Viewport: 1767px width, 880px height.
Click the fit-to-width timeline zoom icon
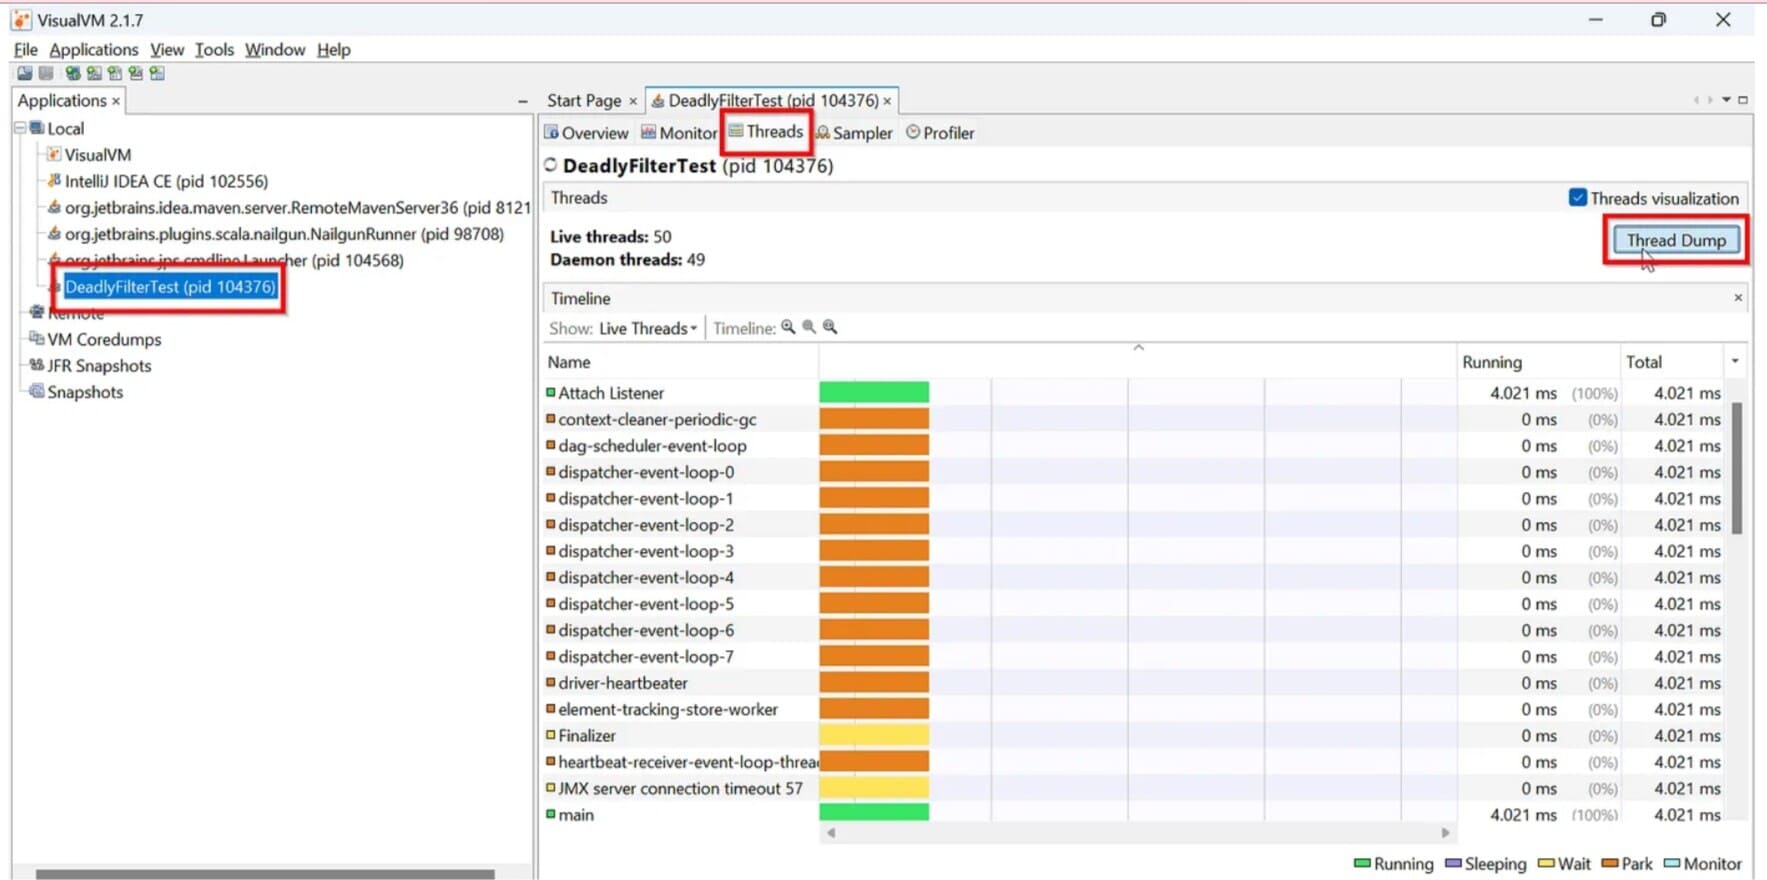830,327
